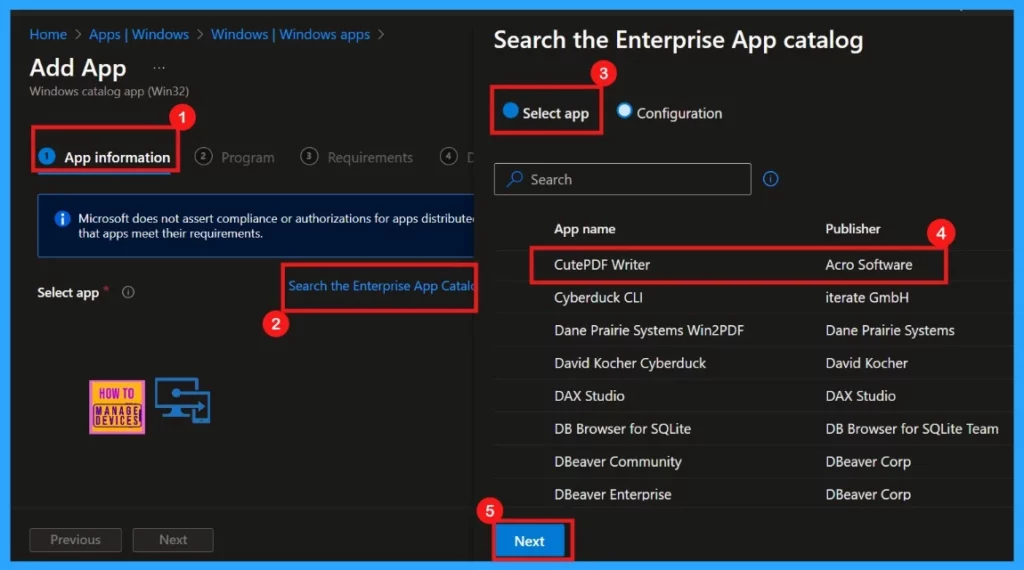This screenshot has width=1024, height=570.
Task: Open Windows | Windows apps breadcrumb
Action: 290,35
